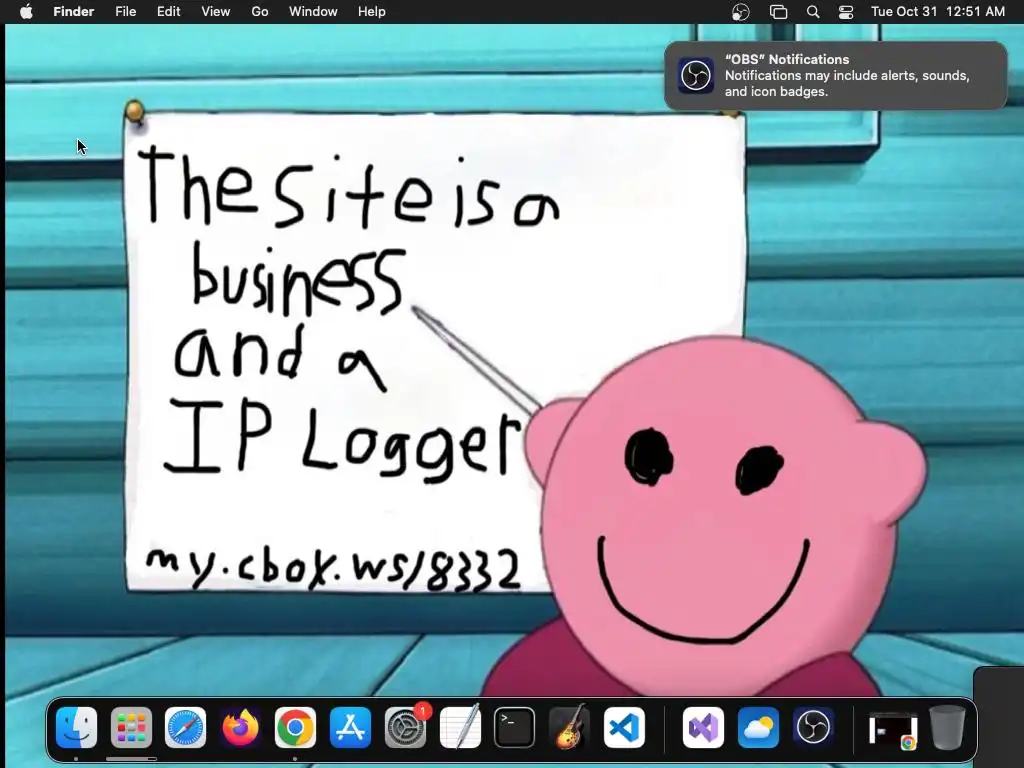
Task: Open Control Center from menu bar
Action: point(846,12)
